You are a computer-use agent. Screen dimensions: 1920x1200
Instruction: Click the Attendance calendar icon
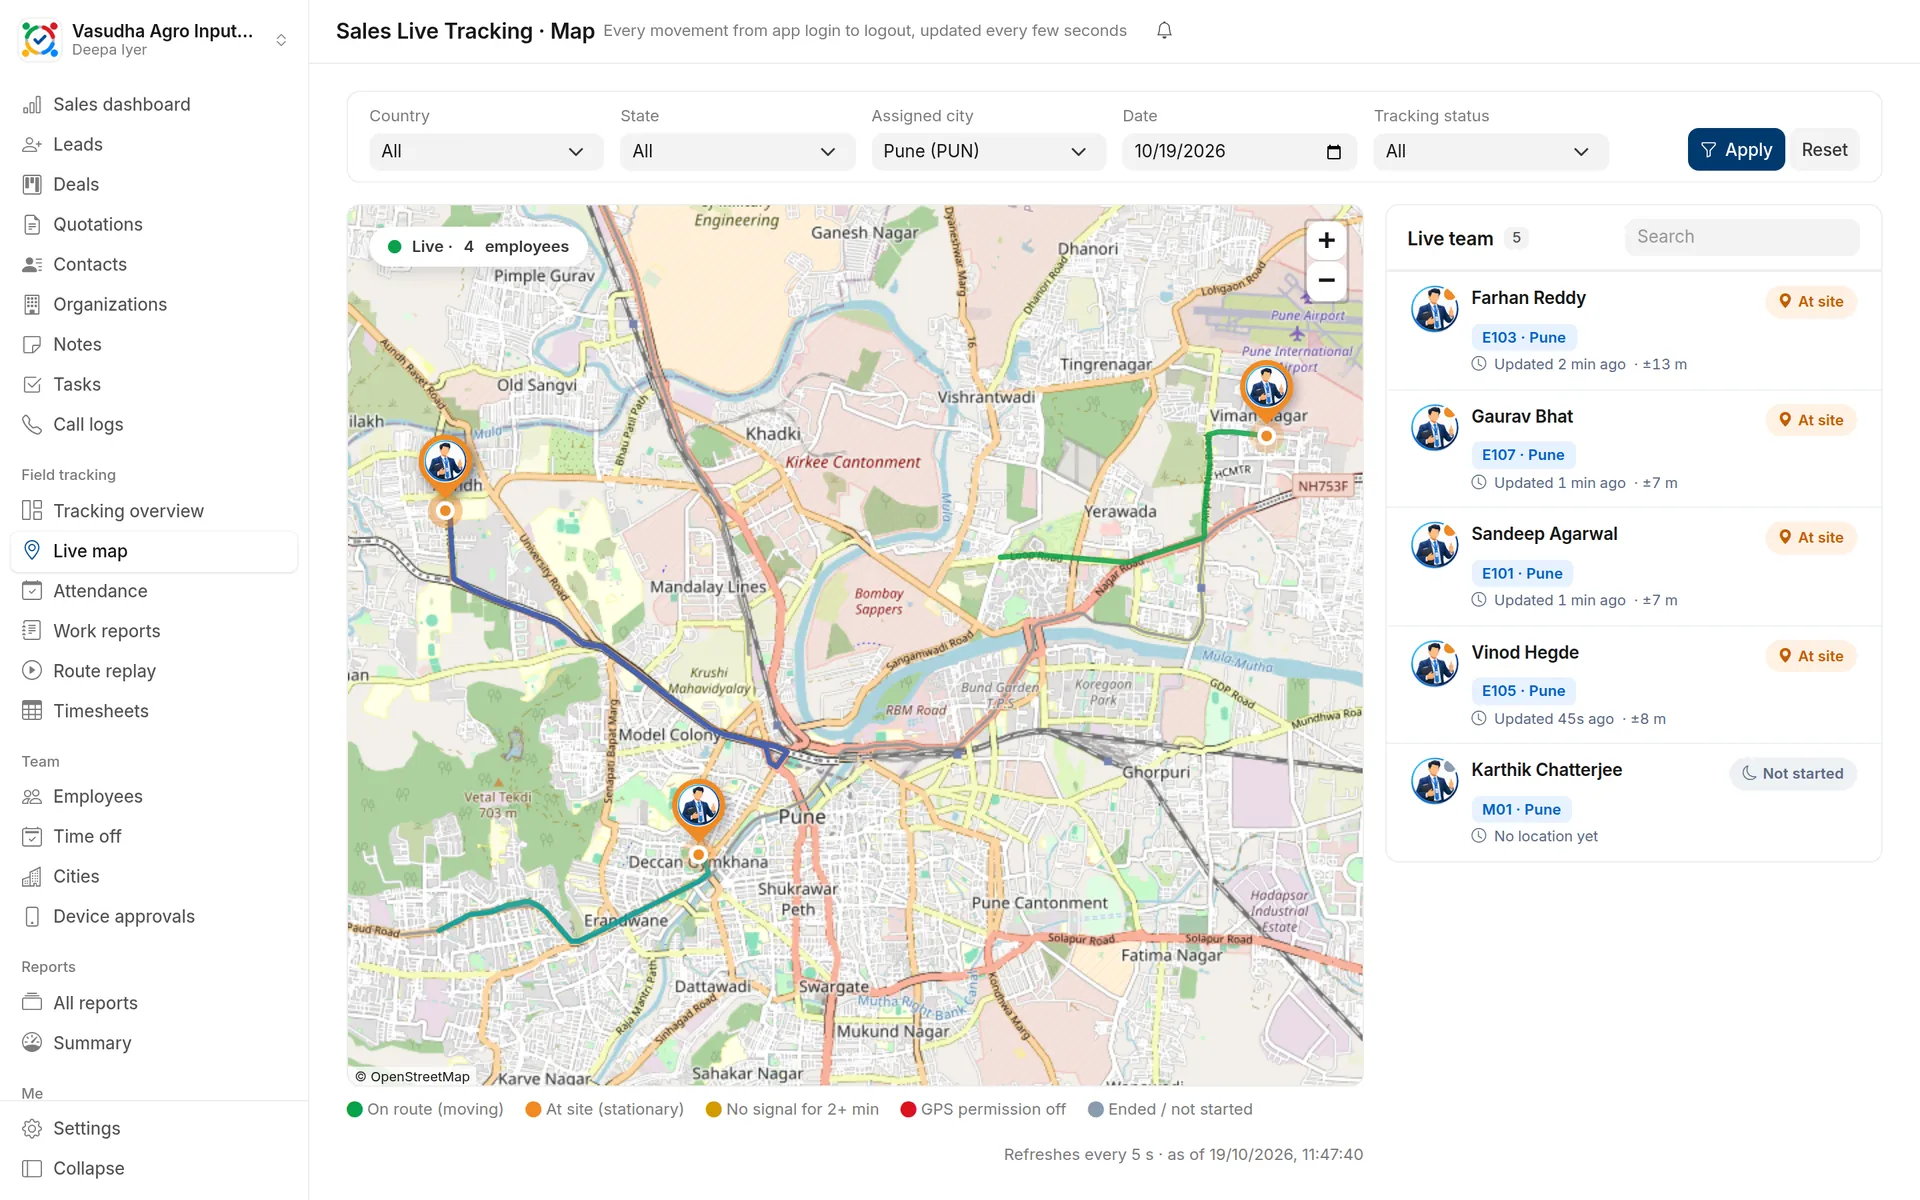pyautogui.click(x=32, y=591)
